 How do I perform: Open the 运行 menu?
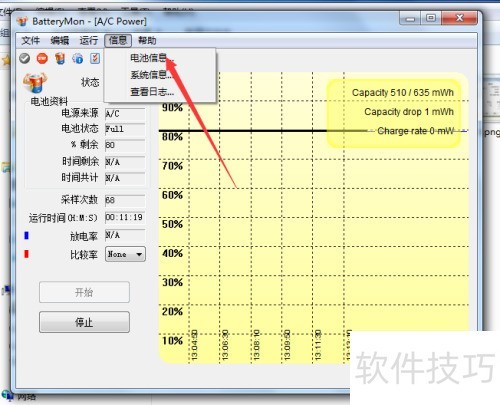[x=89, y=41]
